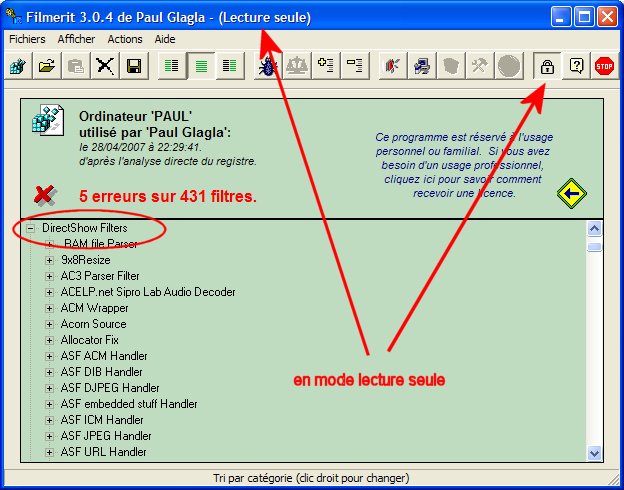Open the Afficher menu
This screenshot has width=624, height=490.
pyautogui.click(x=76, y=39)
